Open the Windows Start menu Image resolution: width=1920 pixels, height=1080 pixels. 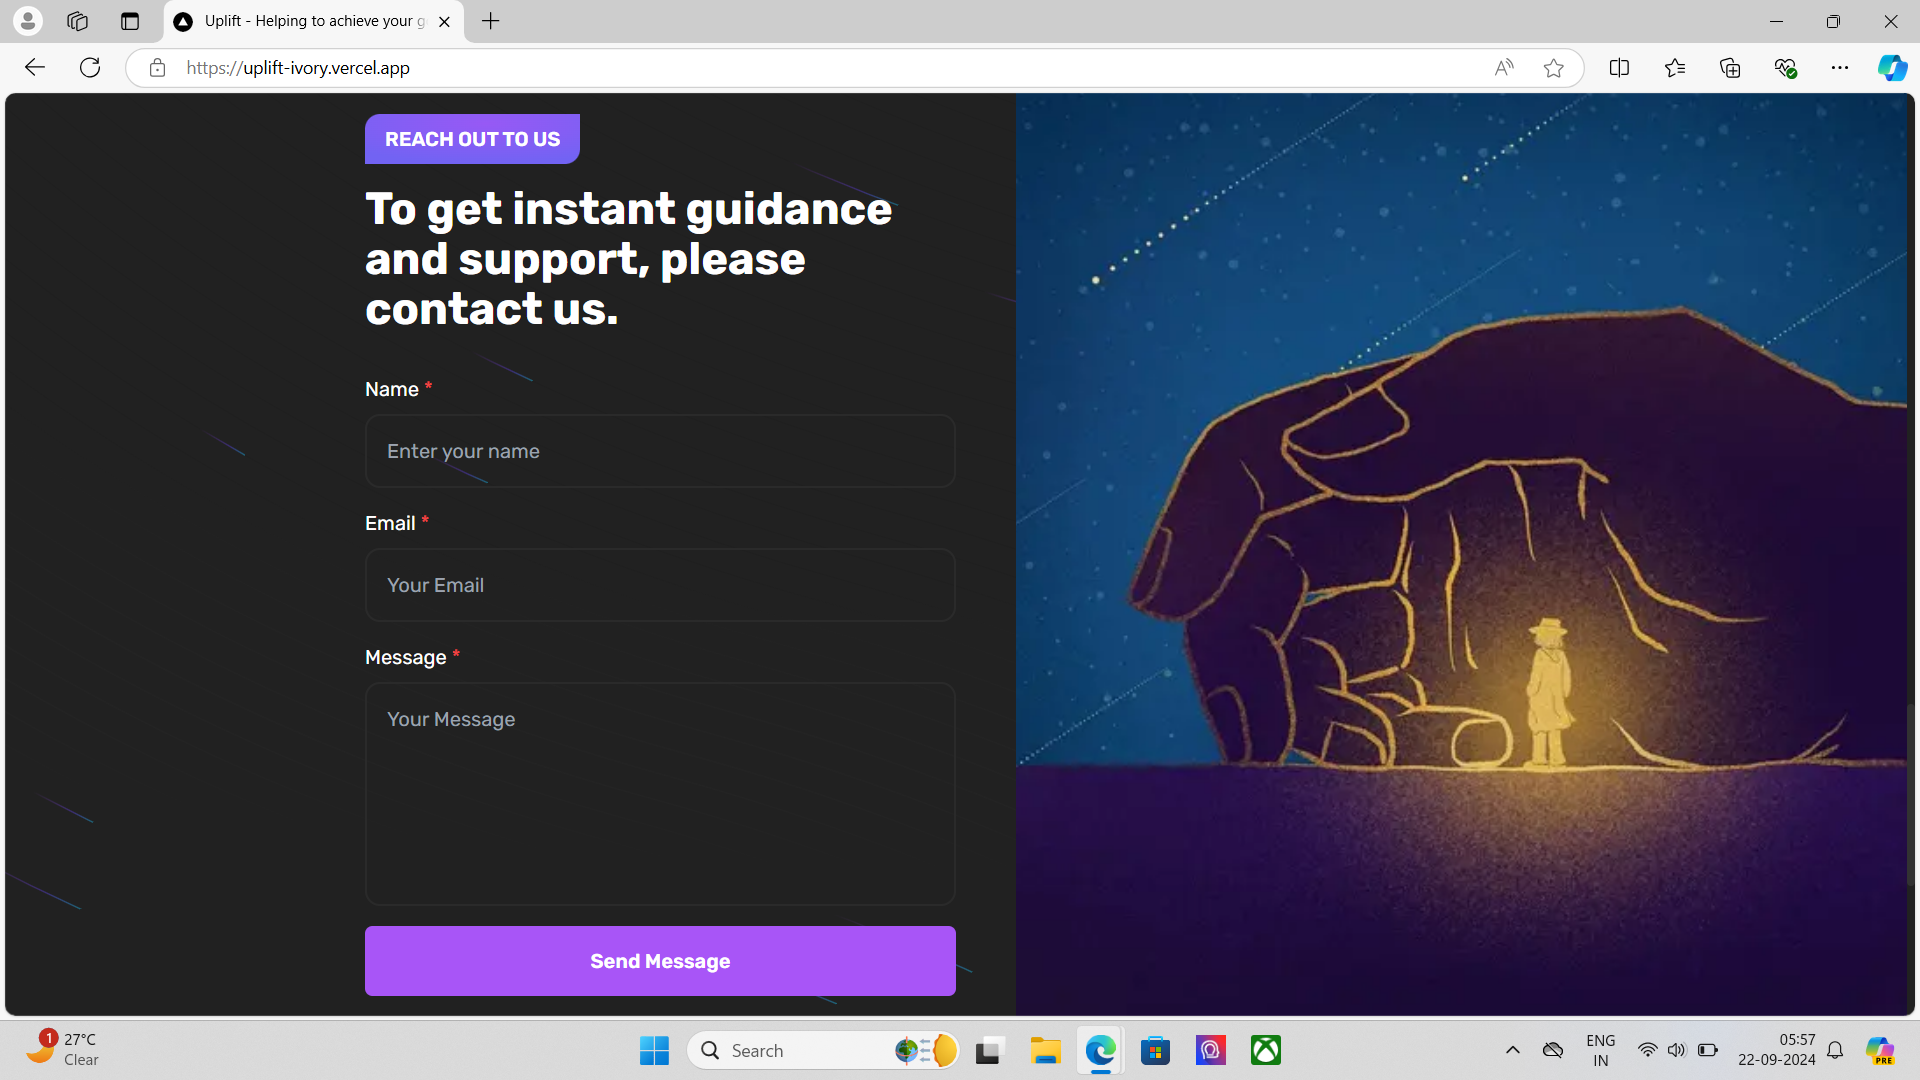tap(654, 1050)
